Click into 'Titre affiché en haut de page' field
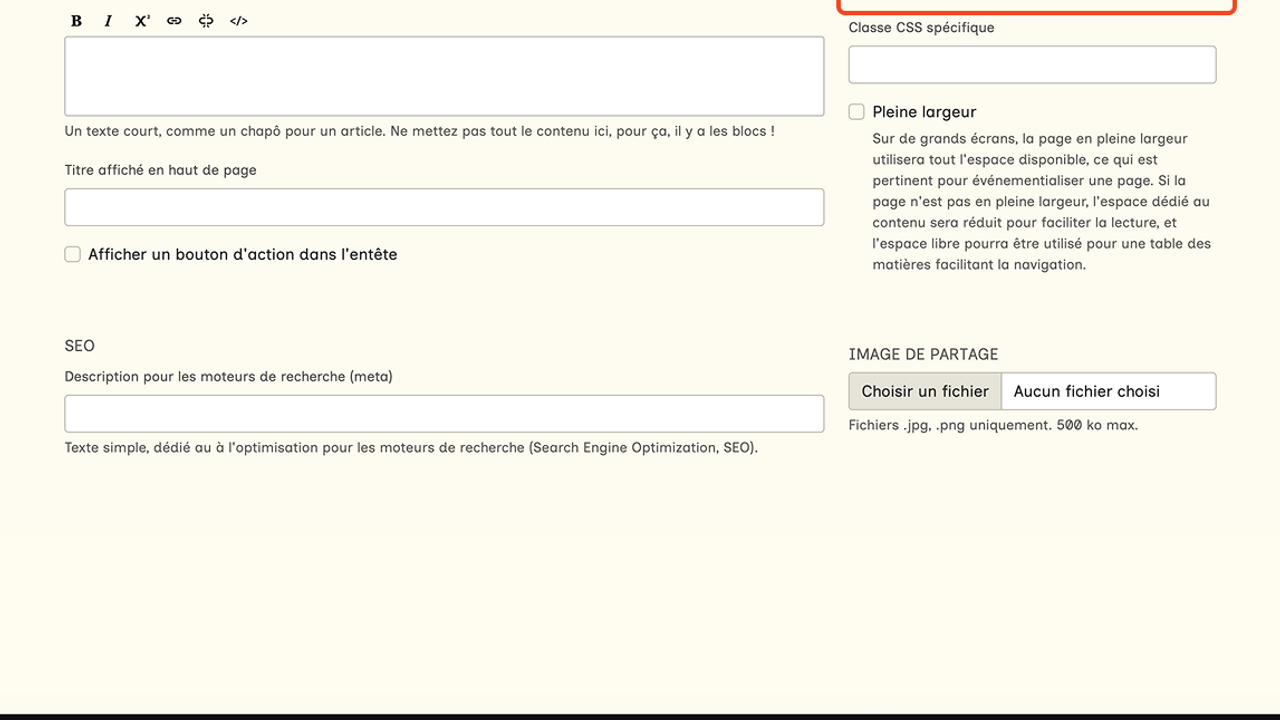 444,207
